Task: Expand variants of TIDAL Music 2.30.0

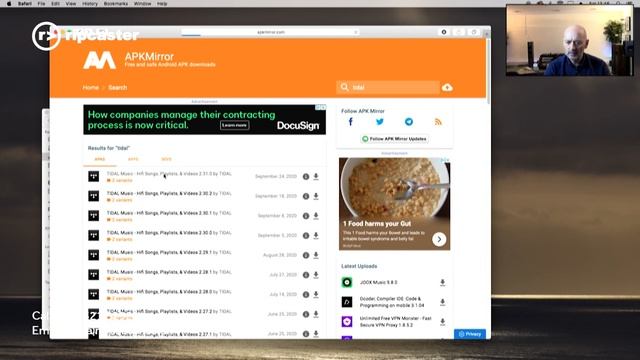Action: 120,239
